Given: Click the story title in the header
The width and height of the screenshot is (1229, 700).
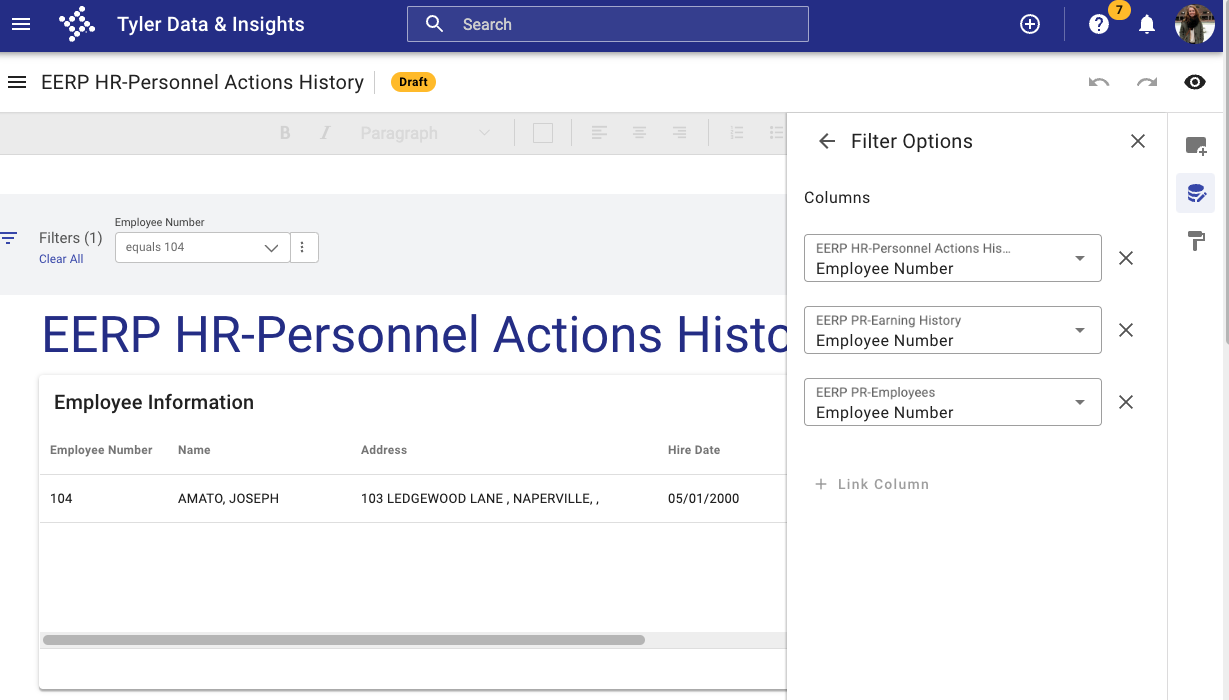Looking at the screenshot, I should point(202,82).
